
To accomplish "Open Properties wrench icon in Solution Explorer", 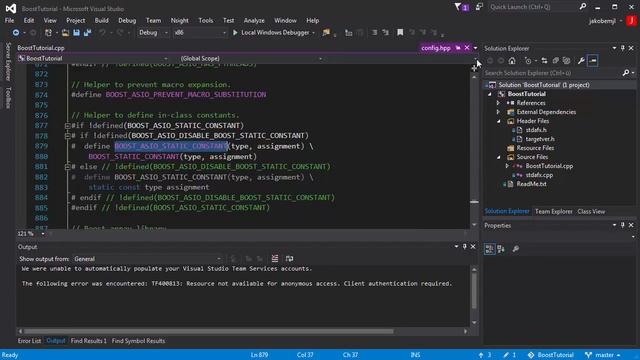I will coord(581,61).
